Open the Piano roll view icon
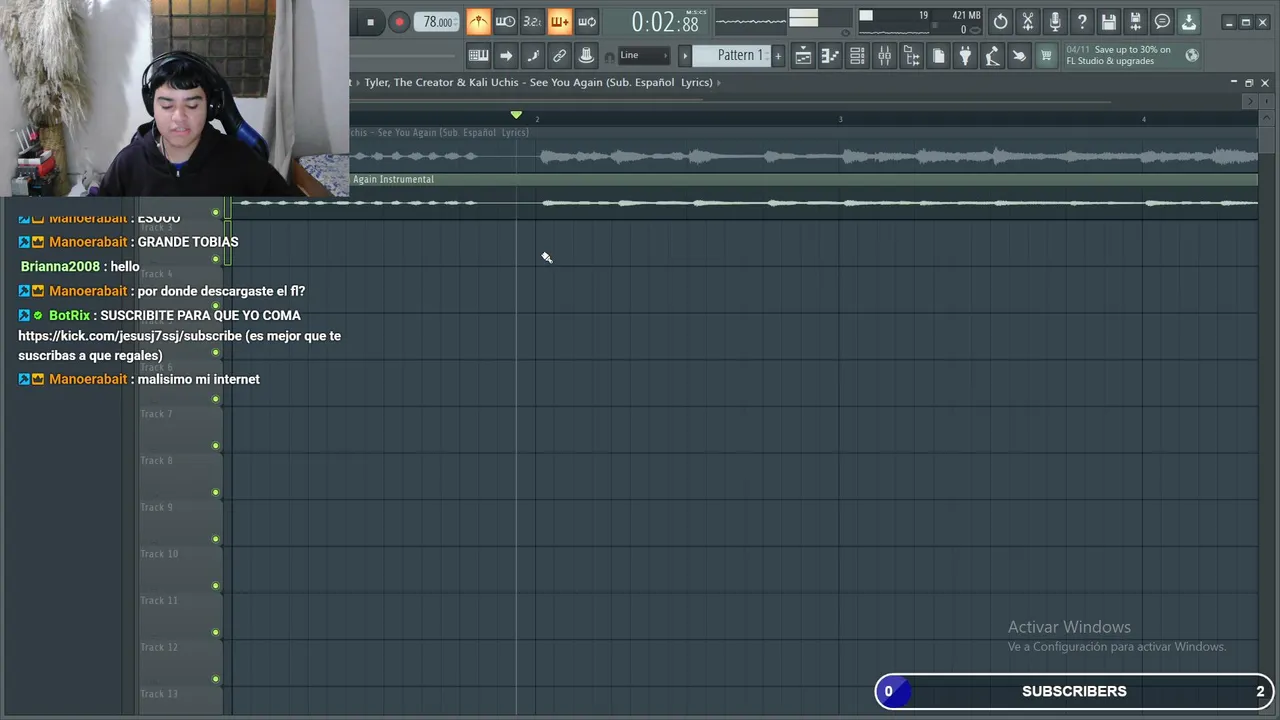 830,56
